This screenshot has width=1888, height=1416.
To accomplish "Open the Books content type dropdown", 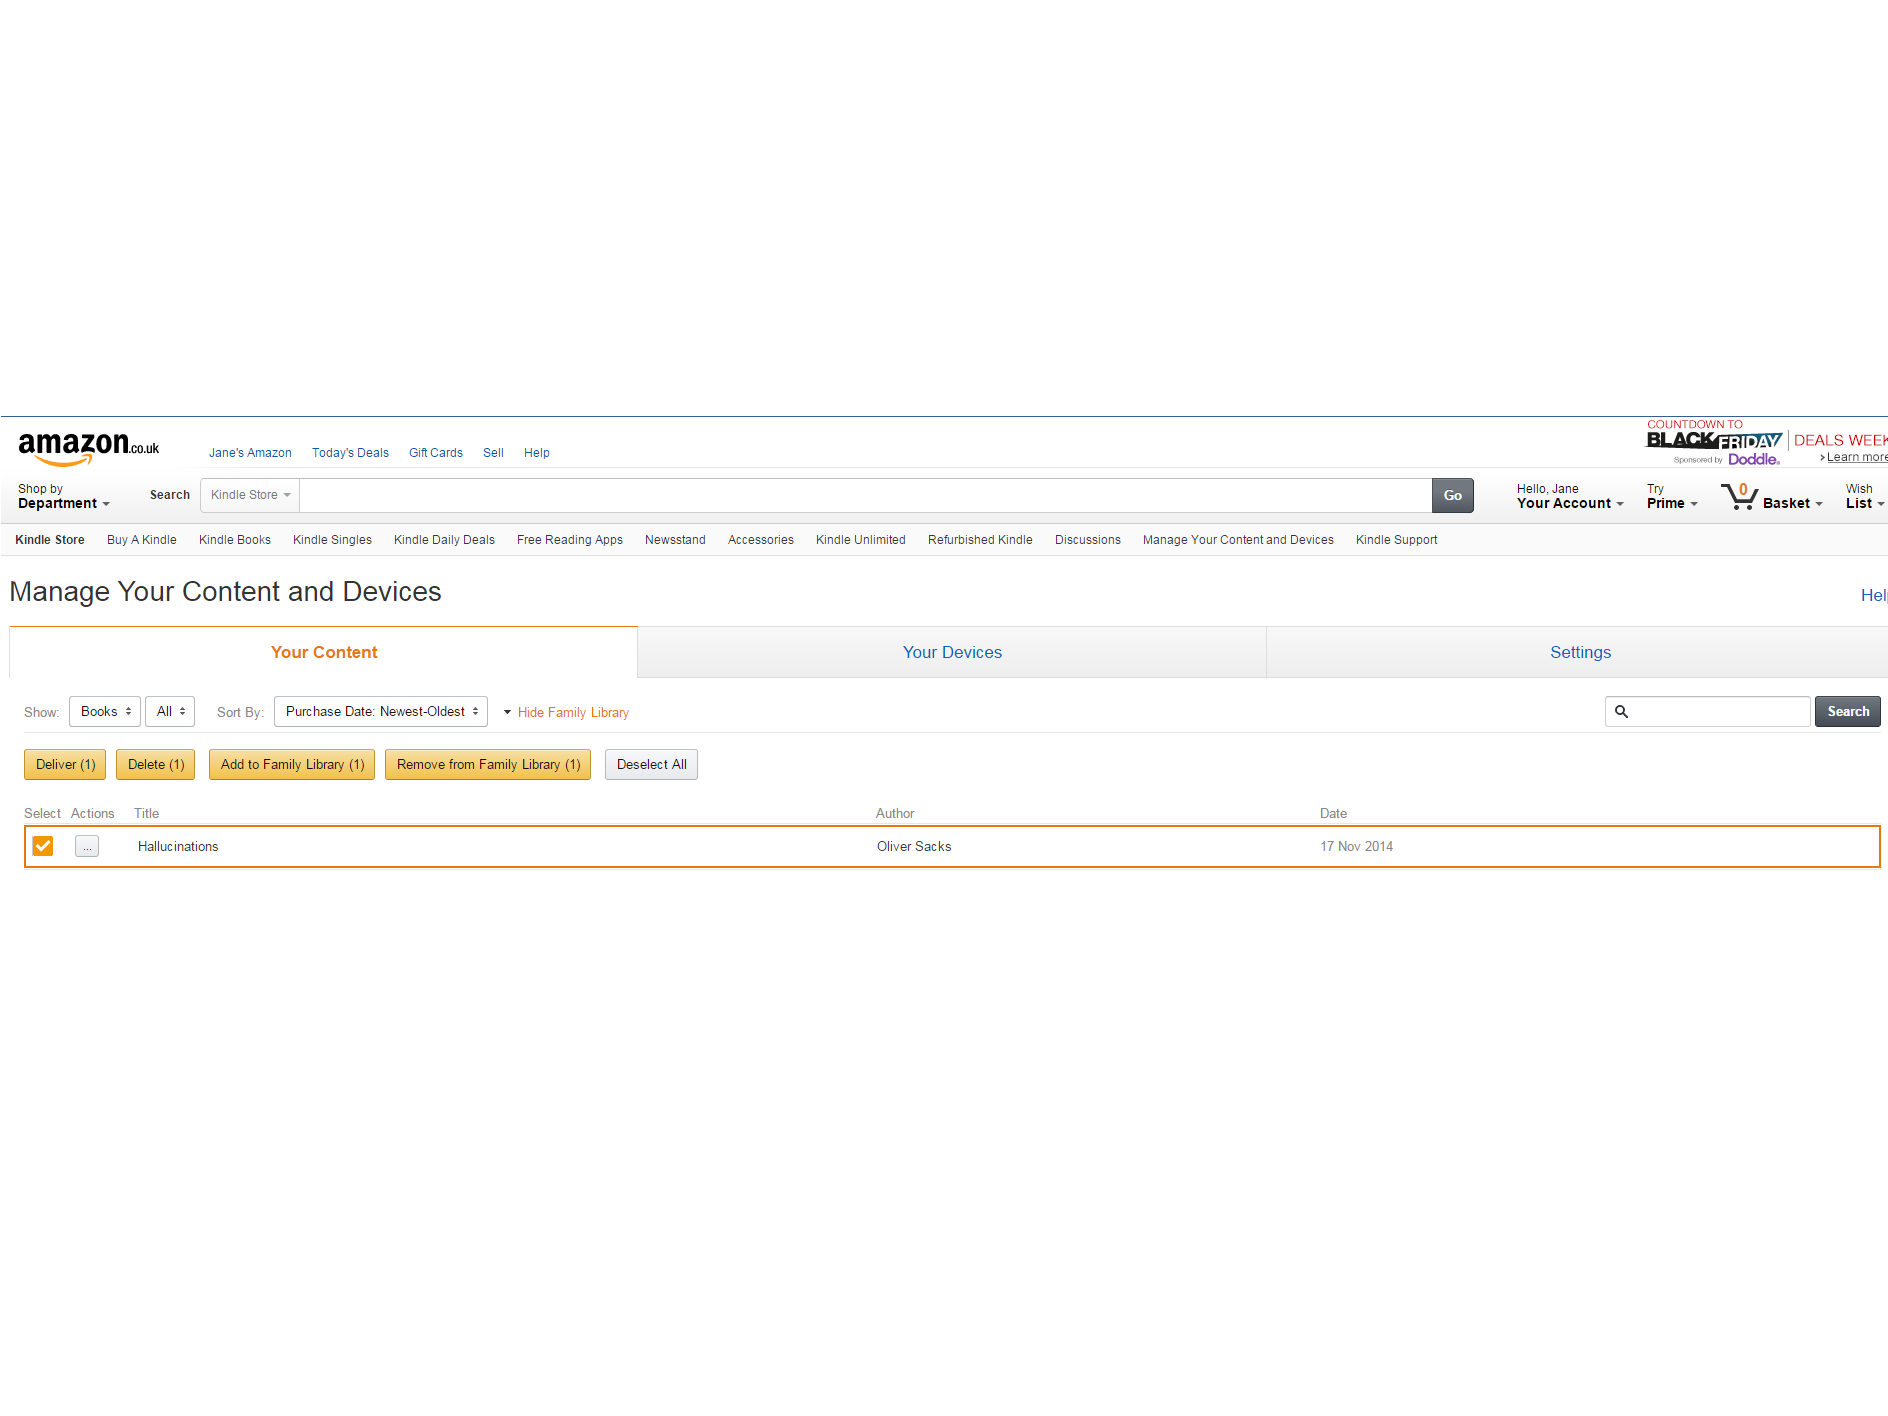I will click(105, 712).
